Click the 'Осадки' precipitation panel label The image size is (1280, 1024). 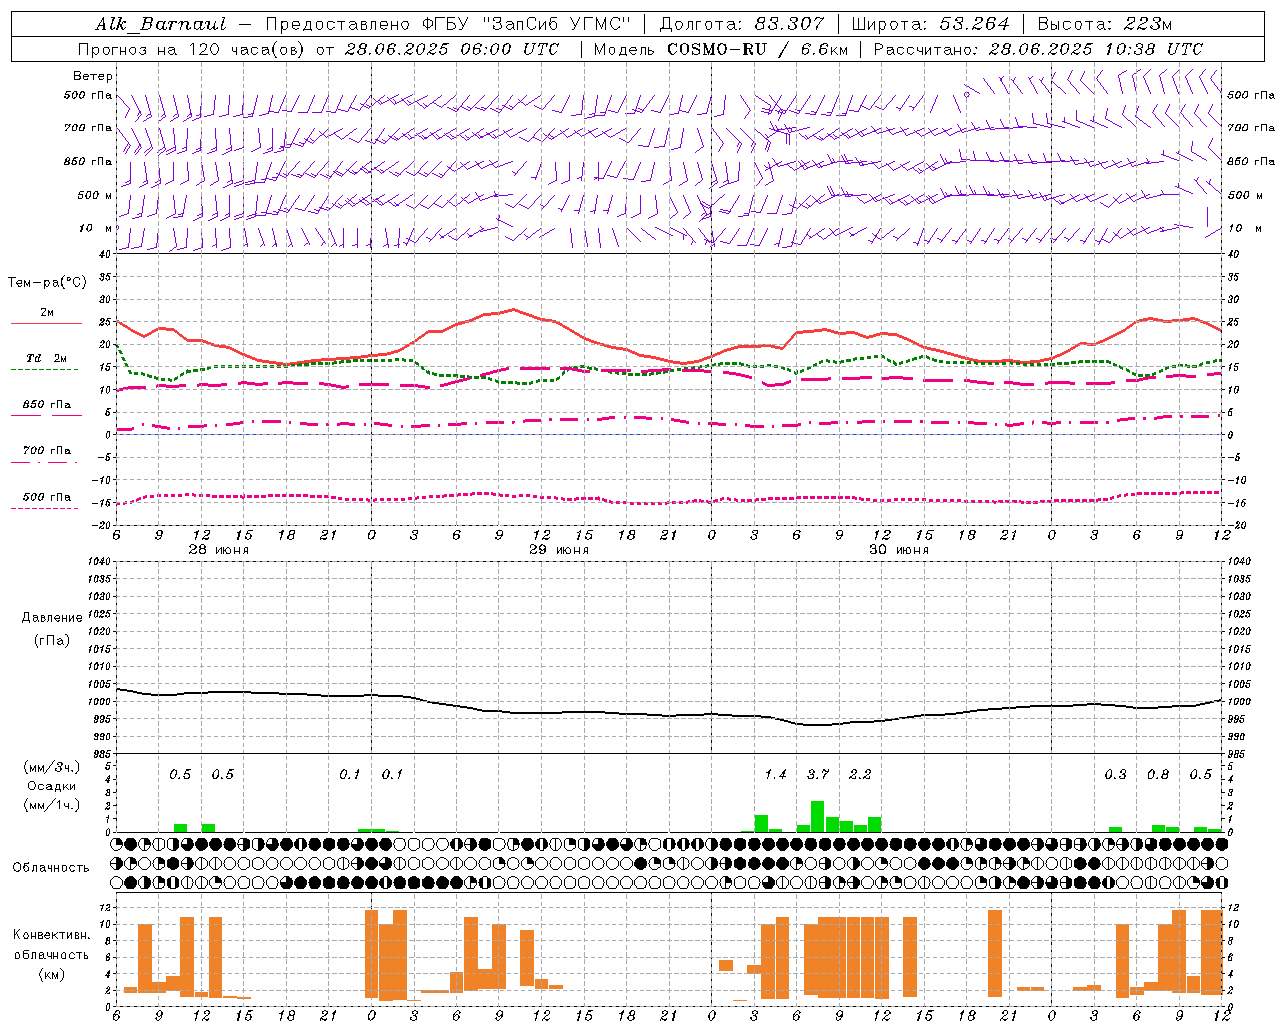[x=52, y=786]
